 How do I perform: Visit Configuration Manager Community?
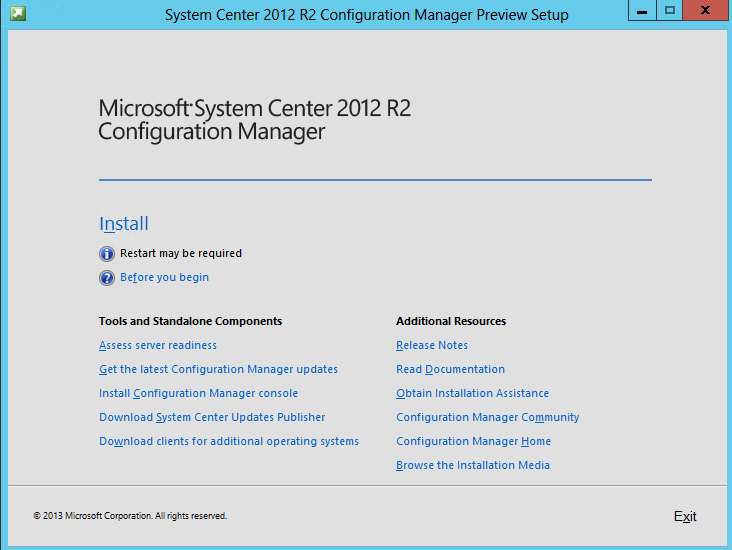pyautogui.click(x=487, y=417)
